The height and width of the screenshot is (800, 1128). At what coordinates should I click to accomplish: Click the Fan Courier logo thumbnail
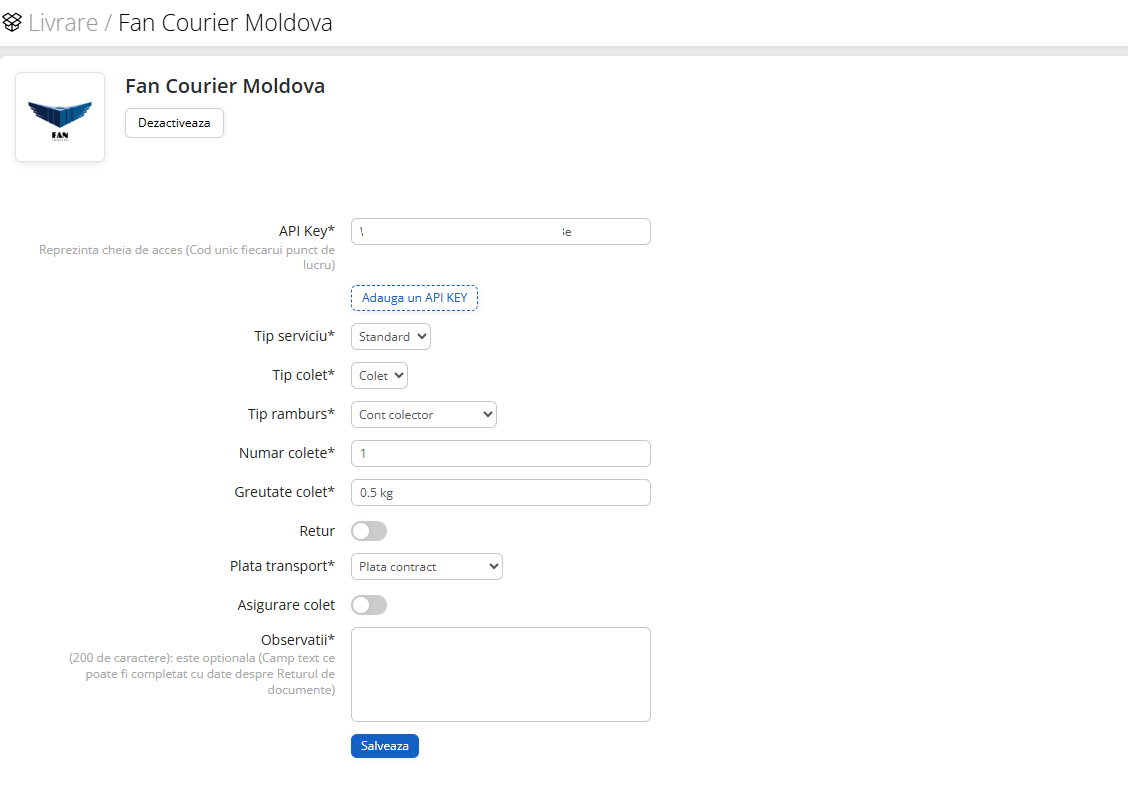click(x=60, y=117)
